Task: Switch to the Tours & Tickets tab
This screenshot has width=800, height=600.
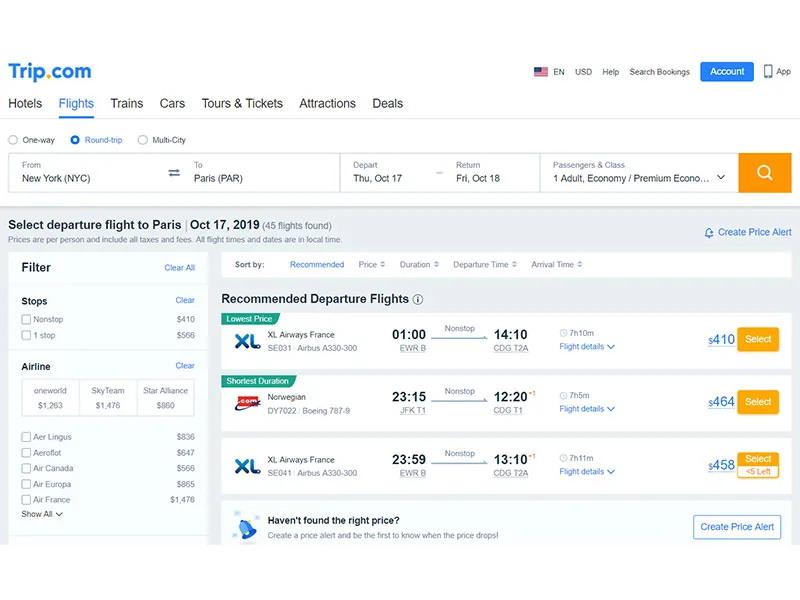Action: [x=242, y=104]
